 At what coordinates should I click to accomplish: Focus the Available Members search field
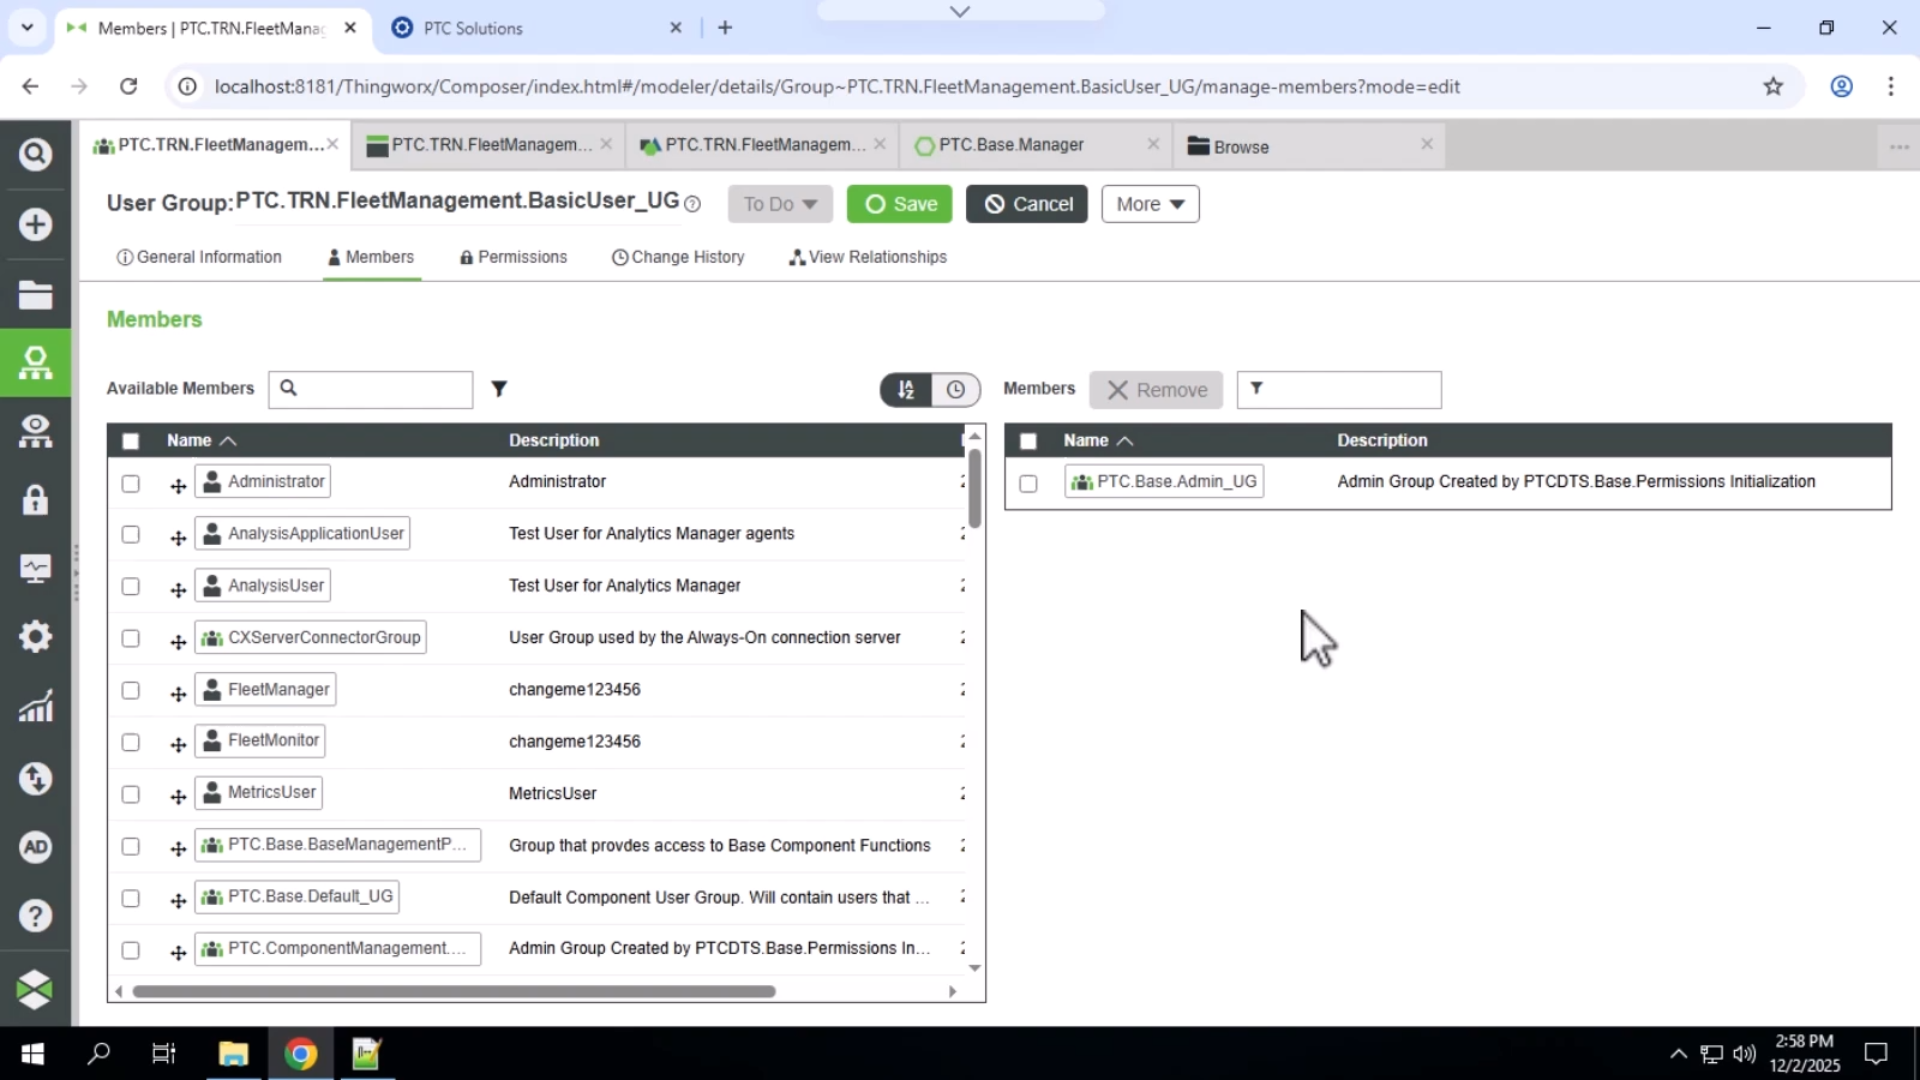[371, 389]
